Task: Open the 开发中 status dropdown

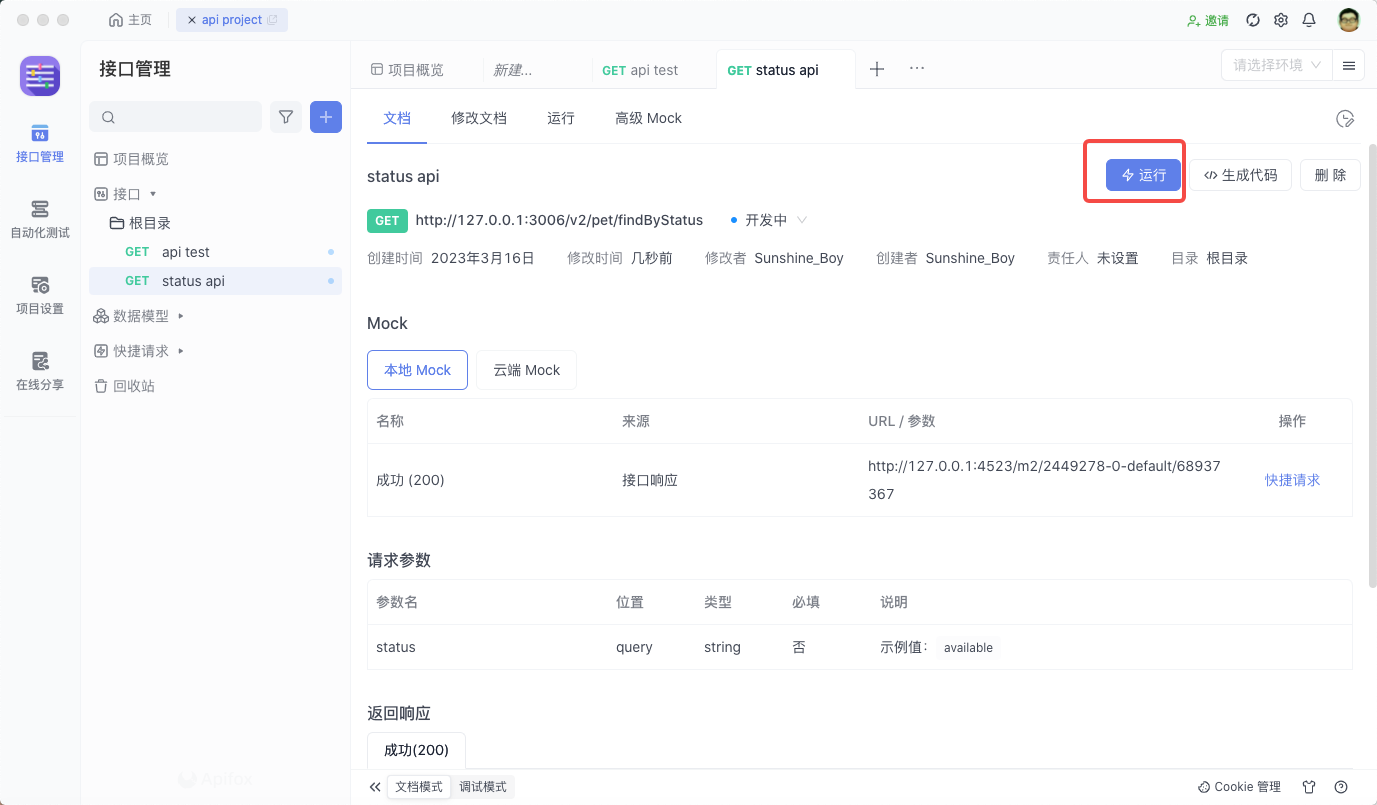Action: (x=766, y=220)
